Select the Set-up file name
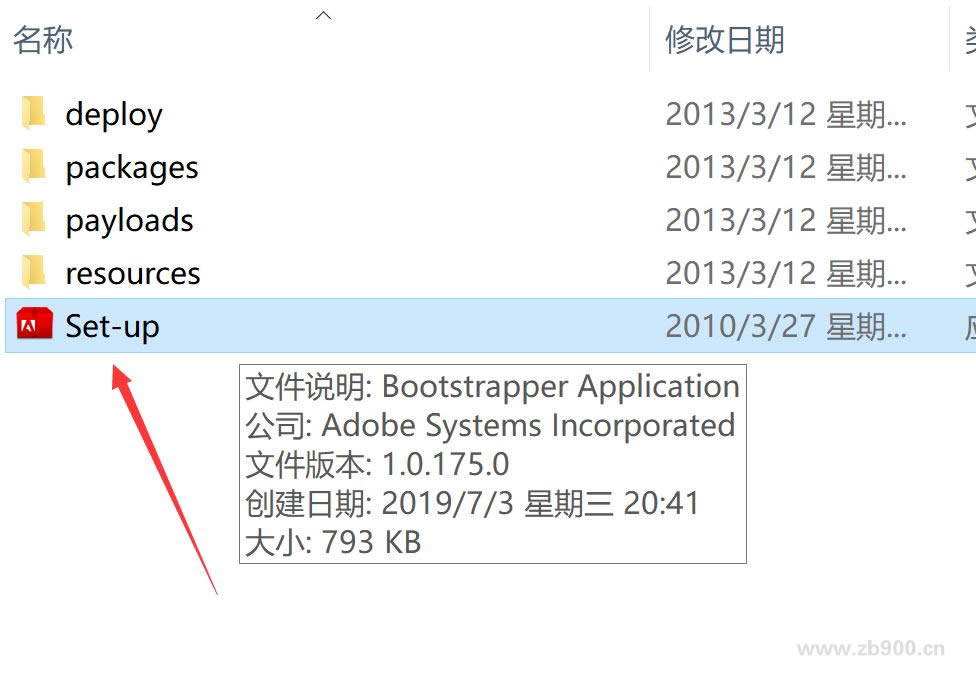The height and width of the screenshot is (681, 976). tap(112, 327)
